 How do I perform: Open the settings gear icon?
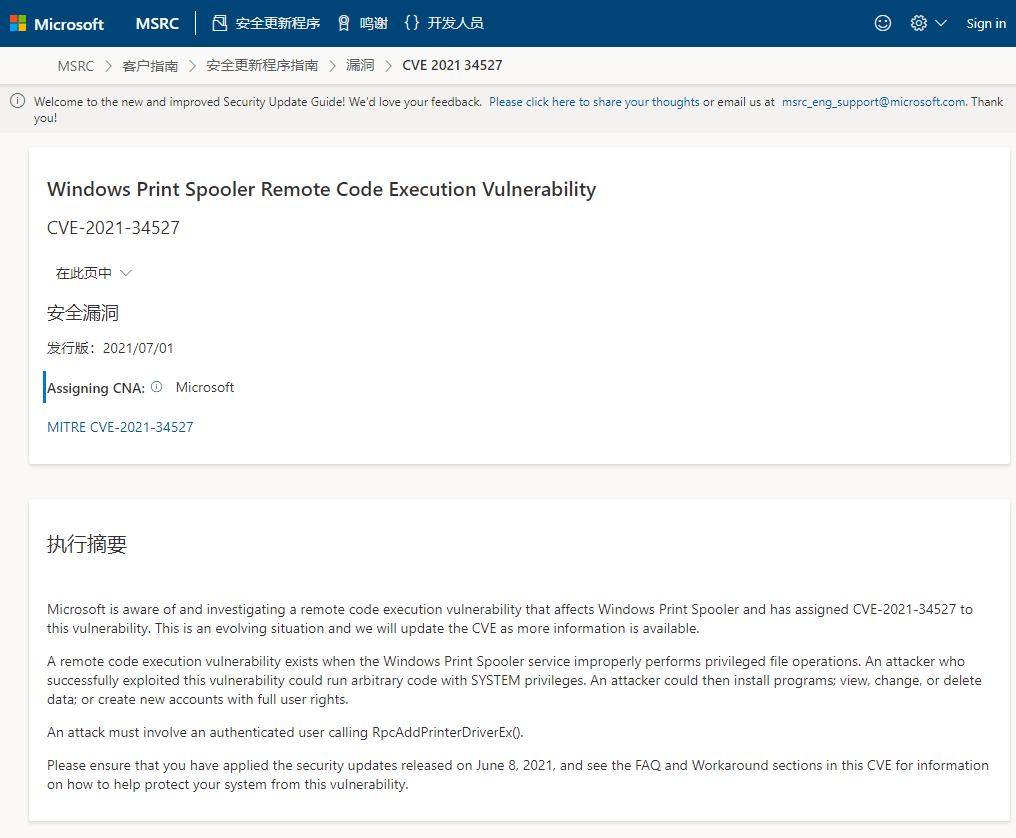918,23
